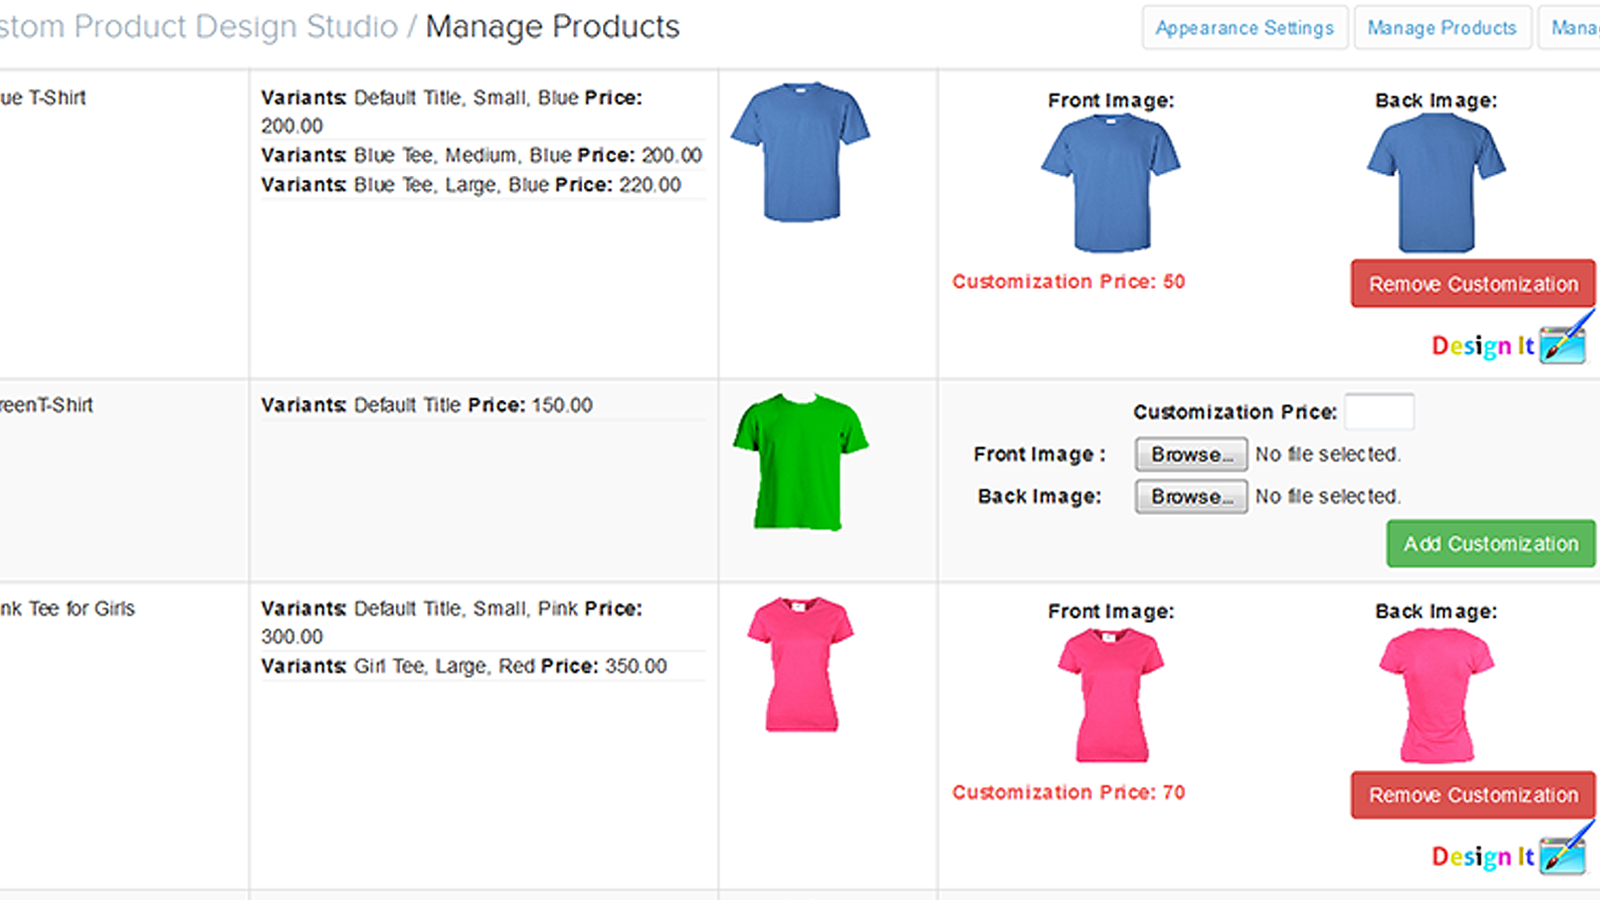Browse for GreenT-Shirt back image file
Image resolution: width=1600 pixels, height=900 pixels.
(1190, 496)
